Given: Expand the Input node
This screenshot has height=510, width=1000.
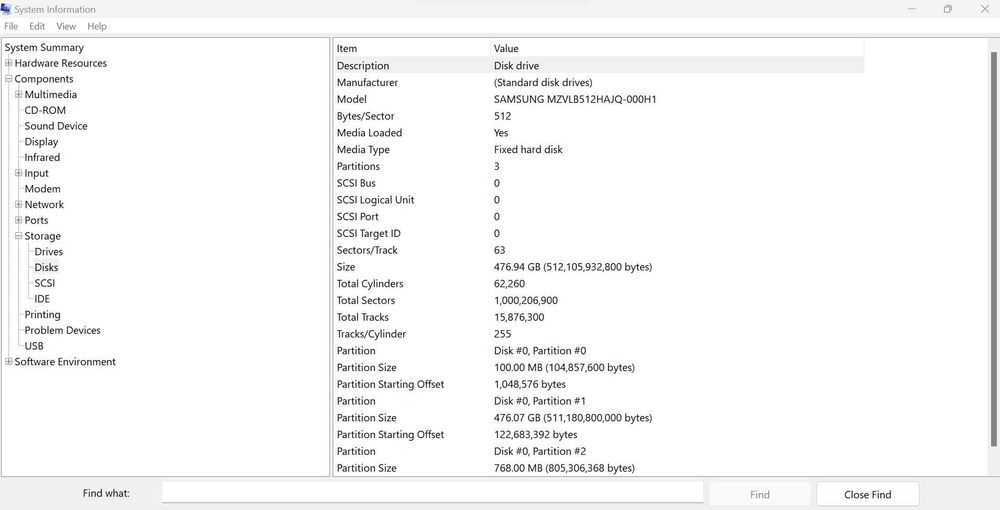Looking at the screenshot, I should coord(18,173).
